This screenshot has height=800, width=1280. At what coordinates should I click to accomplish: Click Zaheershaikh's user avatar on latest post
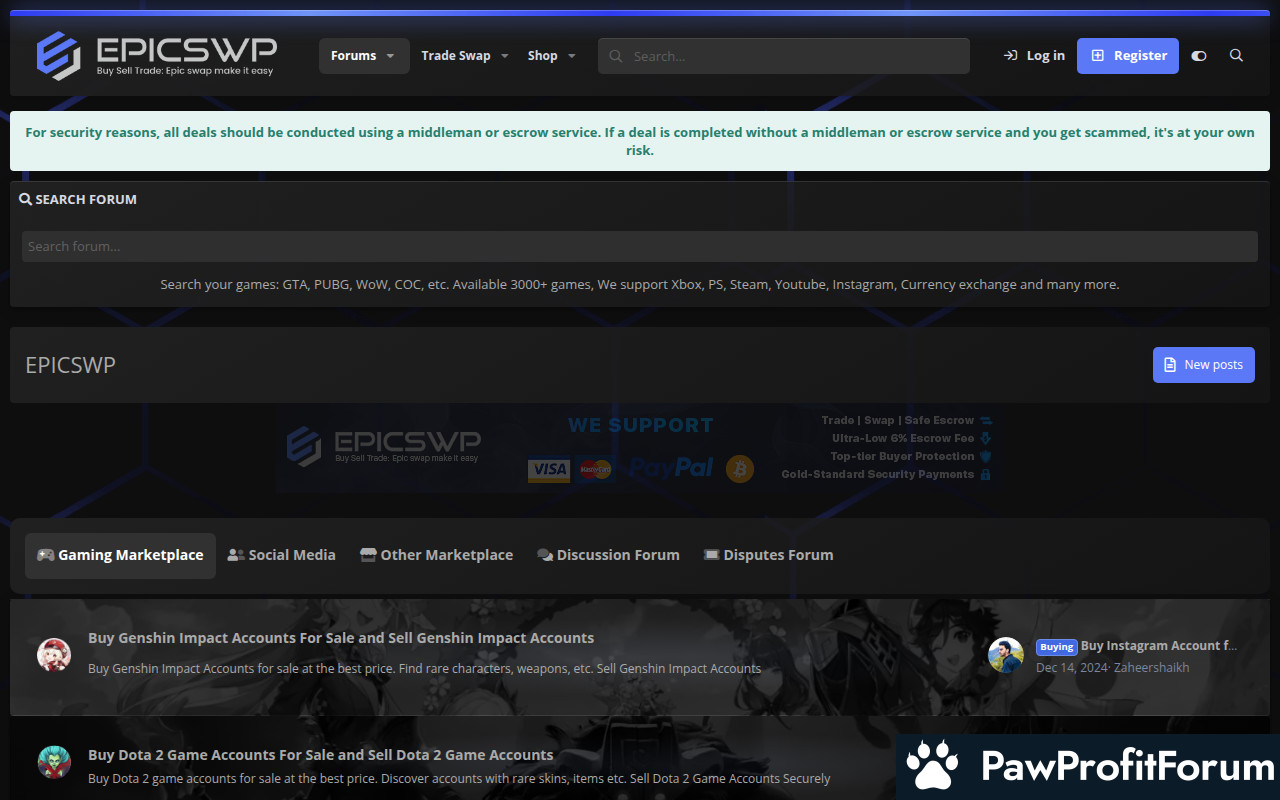pos(1005,655)
